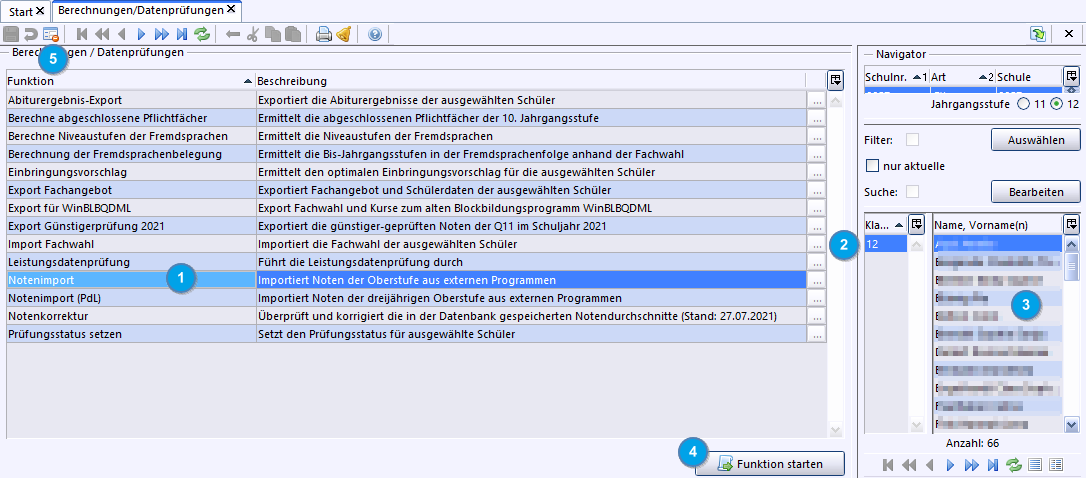The image size is (1086, 478).
Task: Select Jahrgangsstufe 11 radio button
Action: (1022, 105)
